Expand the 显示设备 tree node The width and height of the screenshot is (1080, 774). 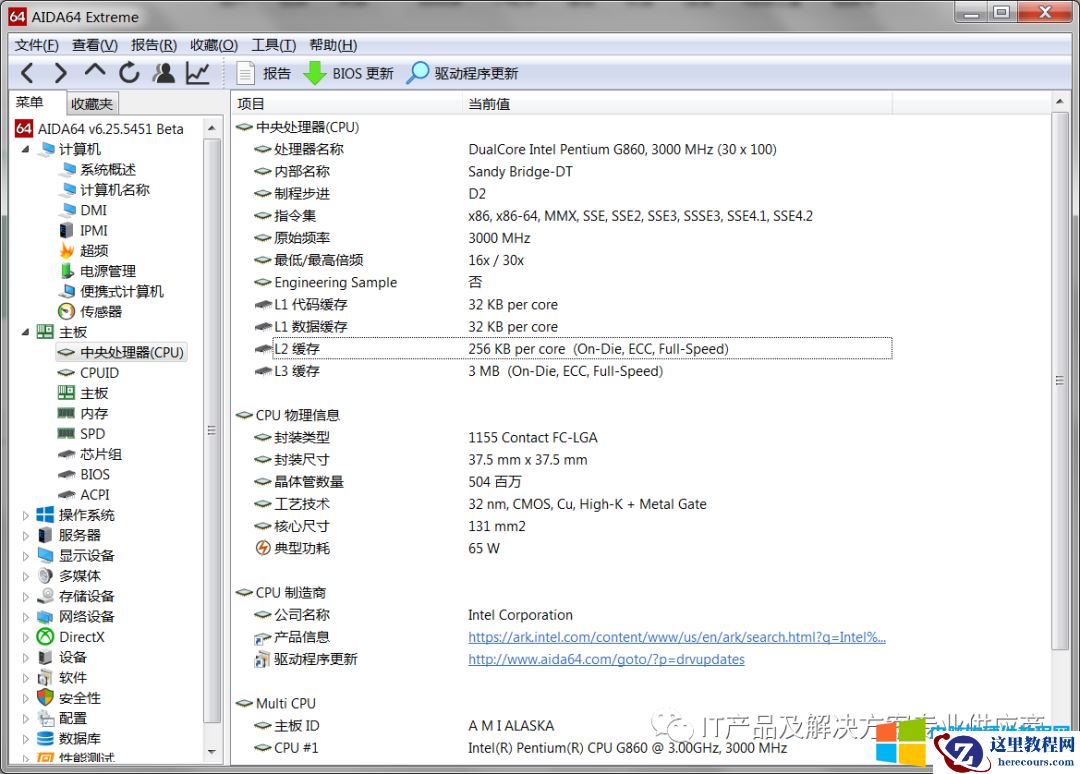26,556
